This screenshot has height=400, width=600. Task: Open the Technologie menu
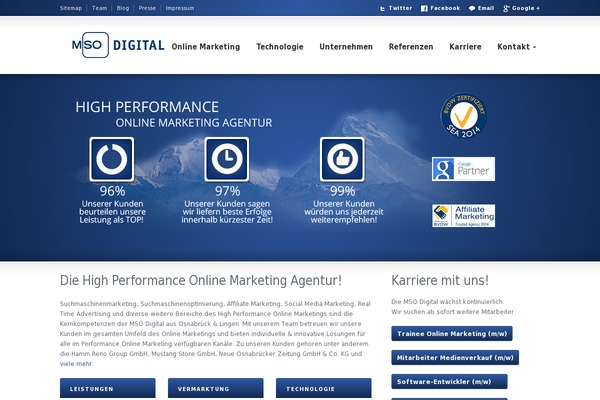pos(280,47)
